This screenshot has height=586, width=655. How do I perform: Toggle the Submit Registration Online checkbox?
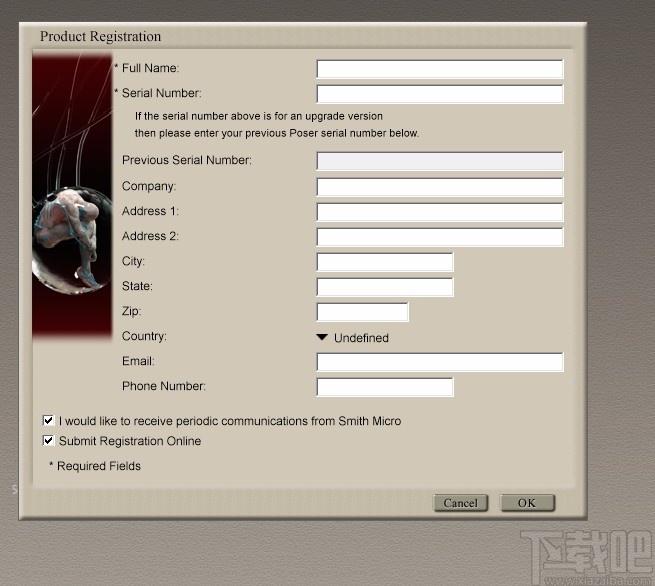pos(49,441)
